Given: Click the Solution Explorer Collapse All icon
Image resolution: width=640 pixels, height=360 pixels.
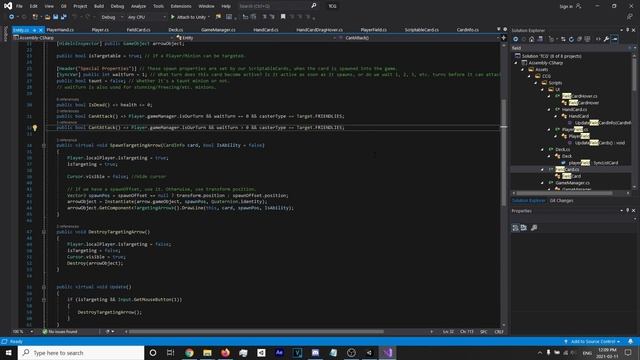Looking at the screenshot, I should tap(579, 39).
